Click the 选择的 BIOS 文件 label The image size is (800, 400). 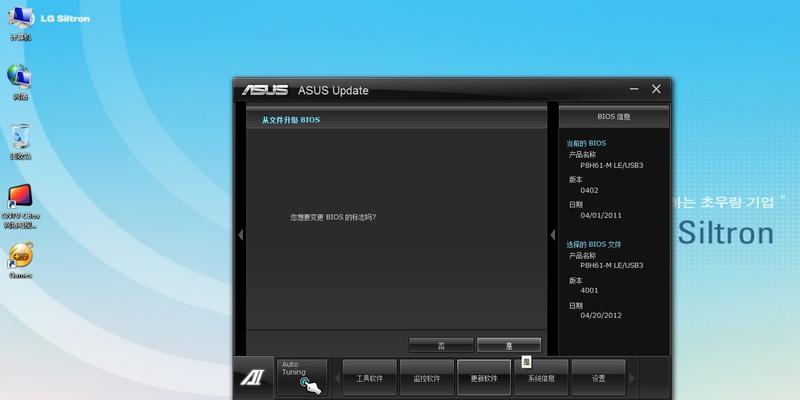point(593,244)
